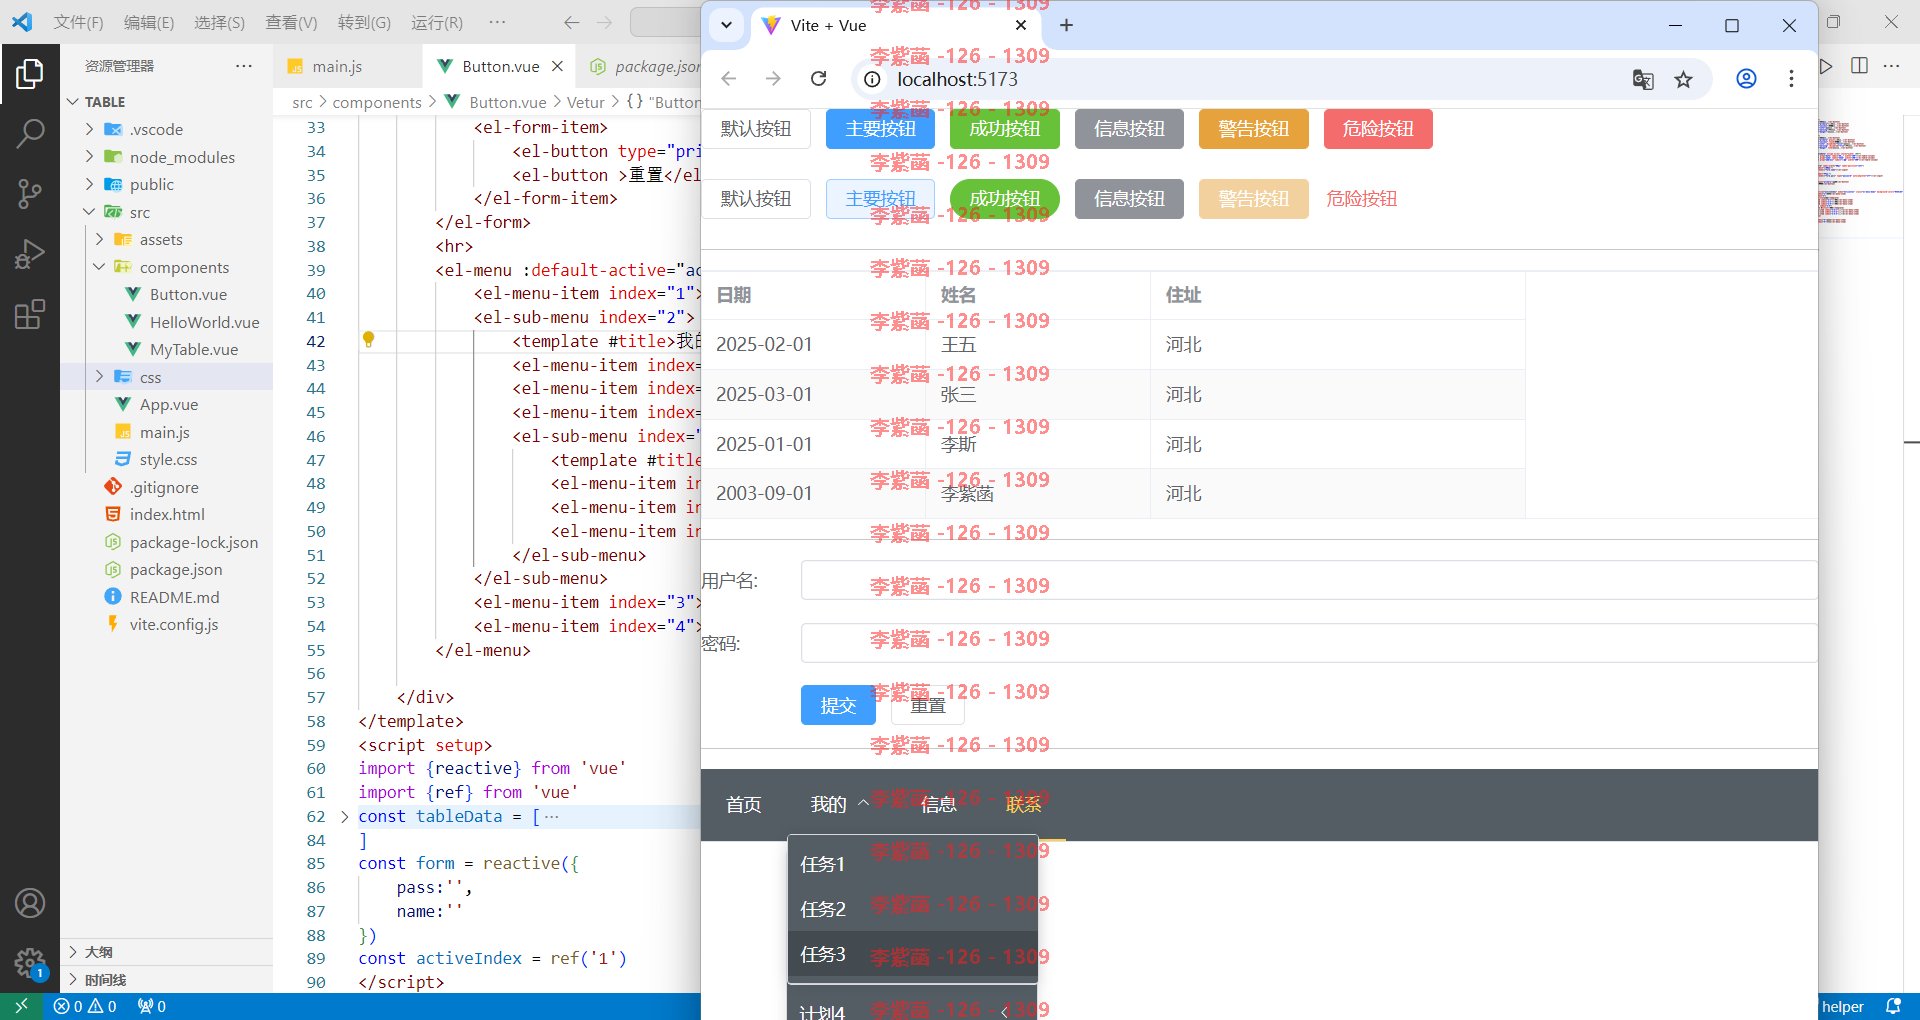Viewport: 1920px width, 1020px height.
Task: Open vite.config.js in the explorer
Action: click(x=174, y=624)
